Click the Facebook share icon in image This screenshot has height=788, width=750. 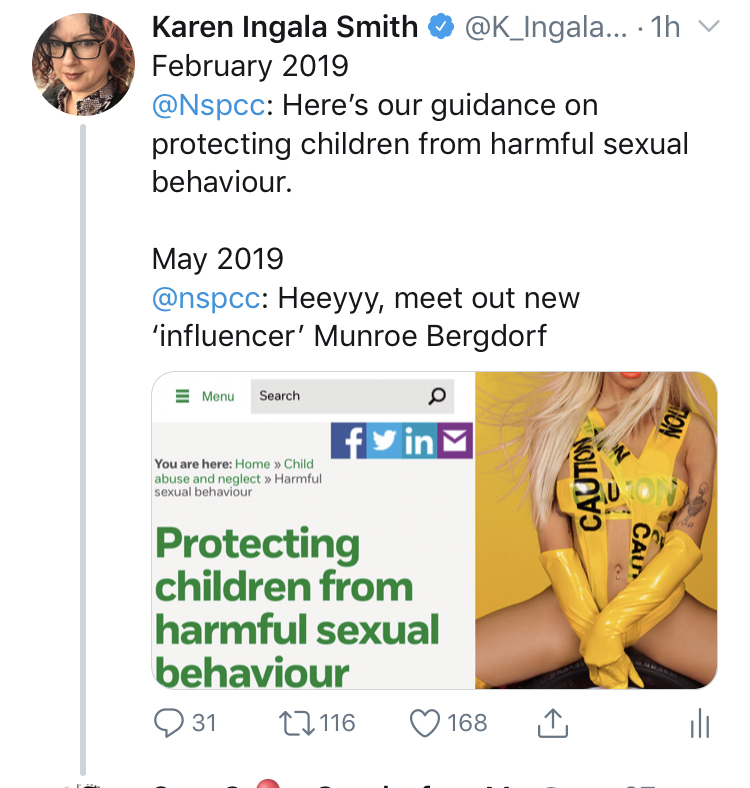point(349,440)
